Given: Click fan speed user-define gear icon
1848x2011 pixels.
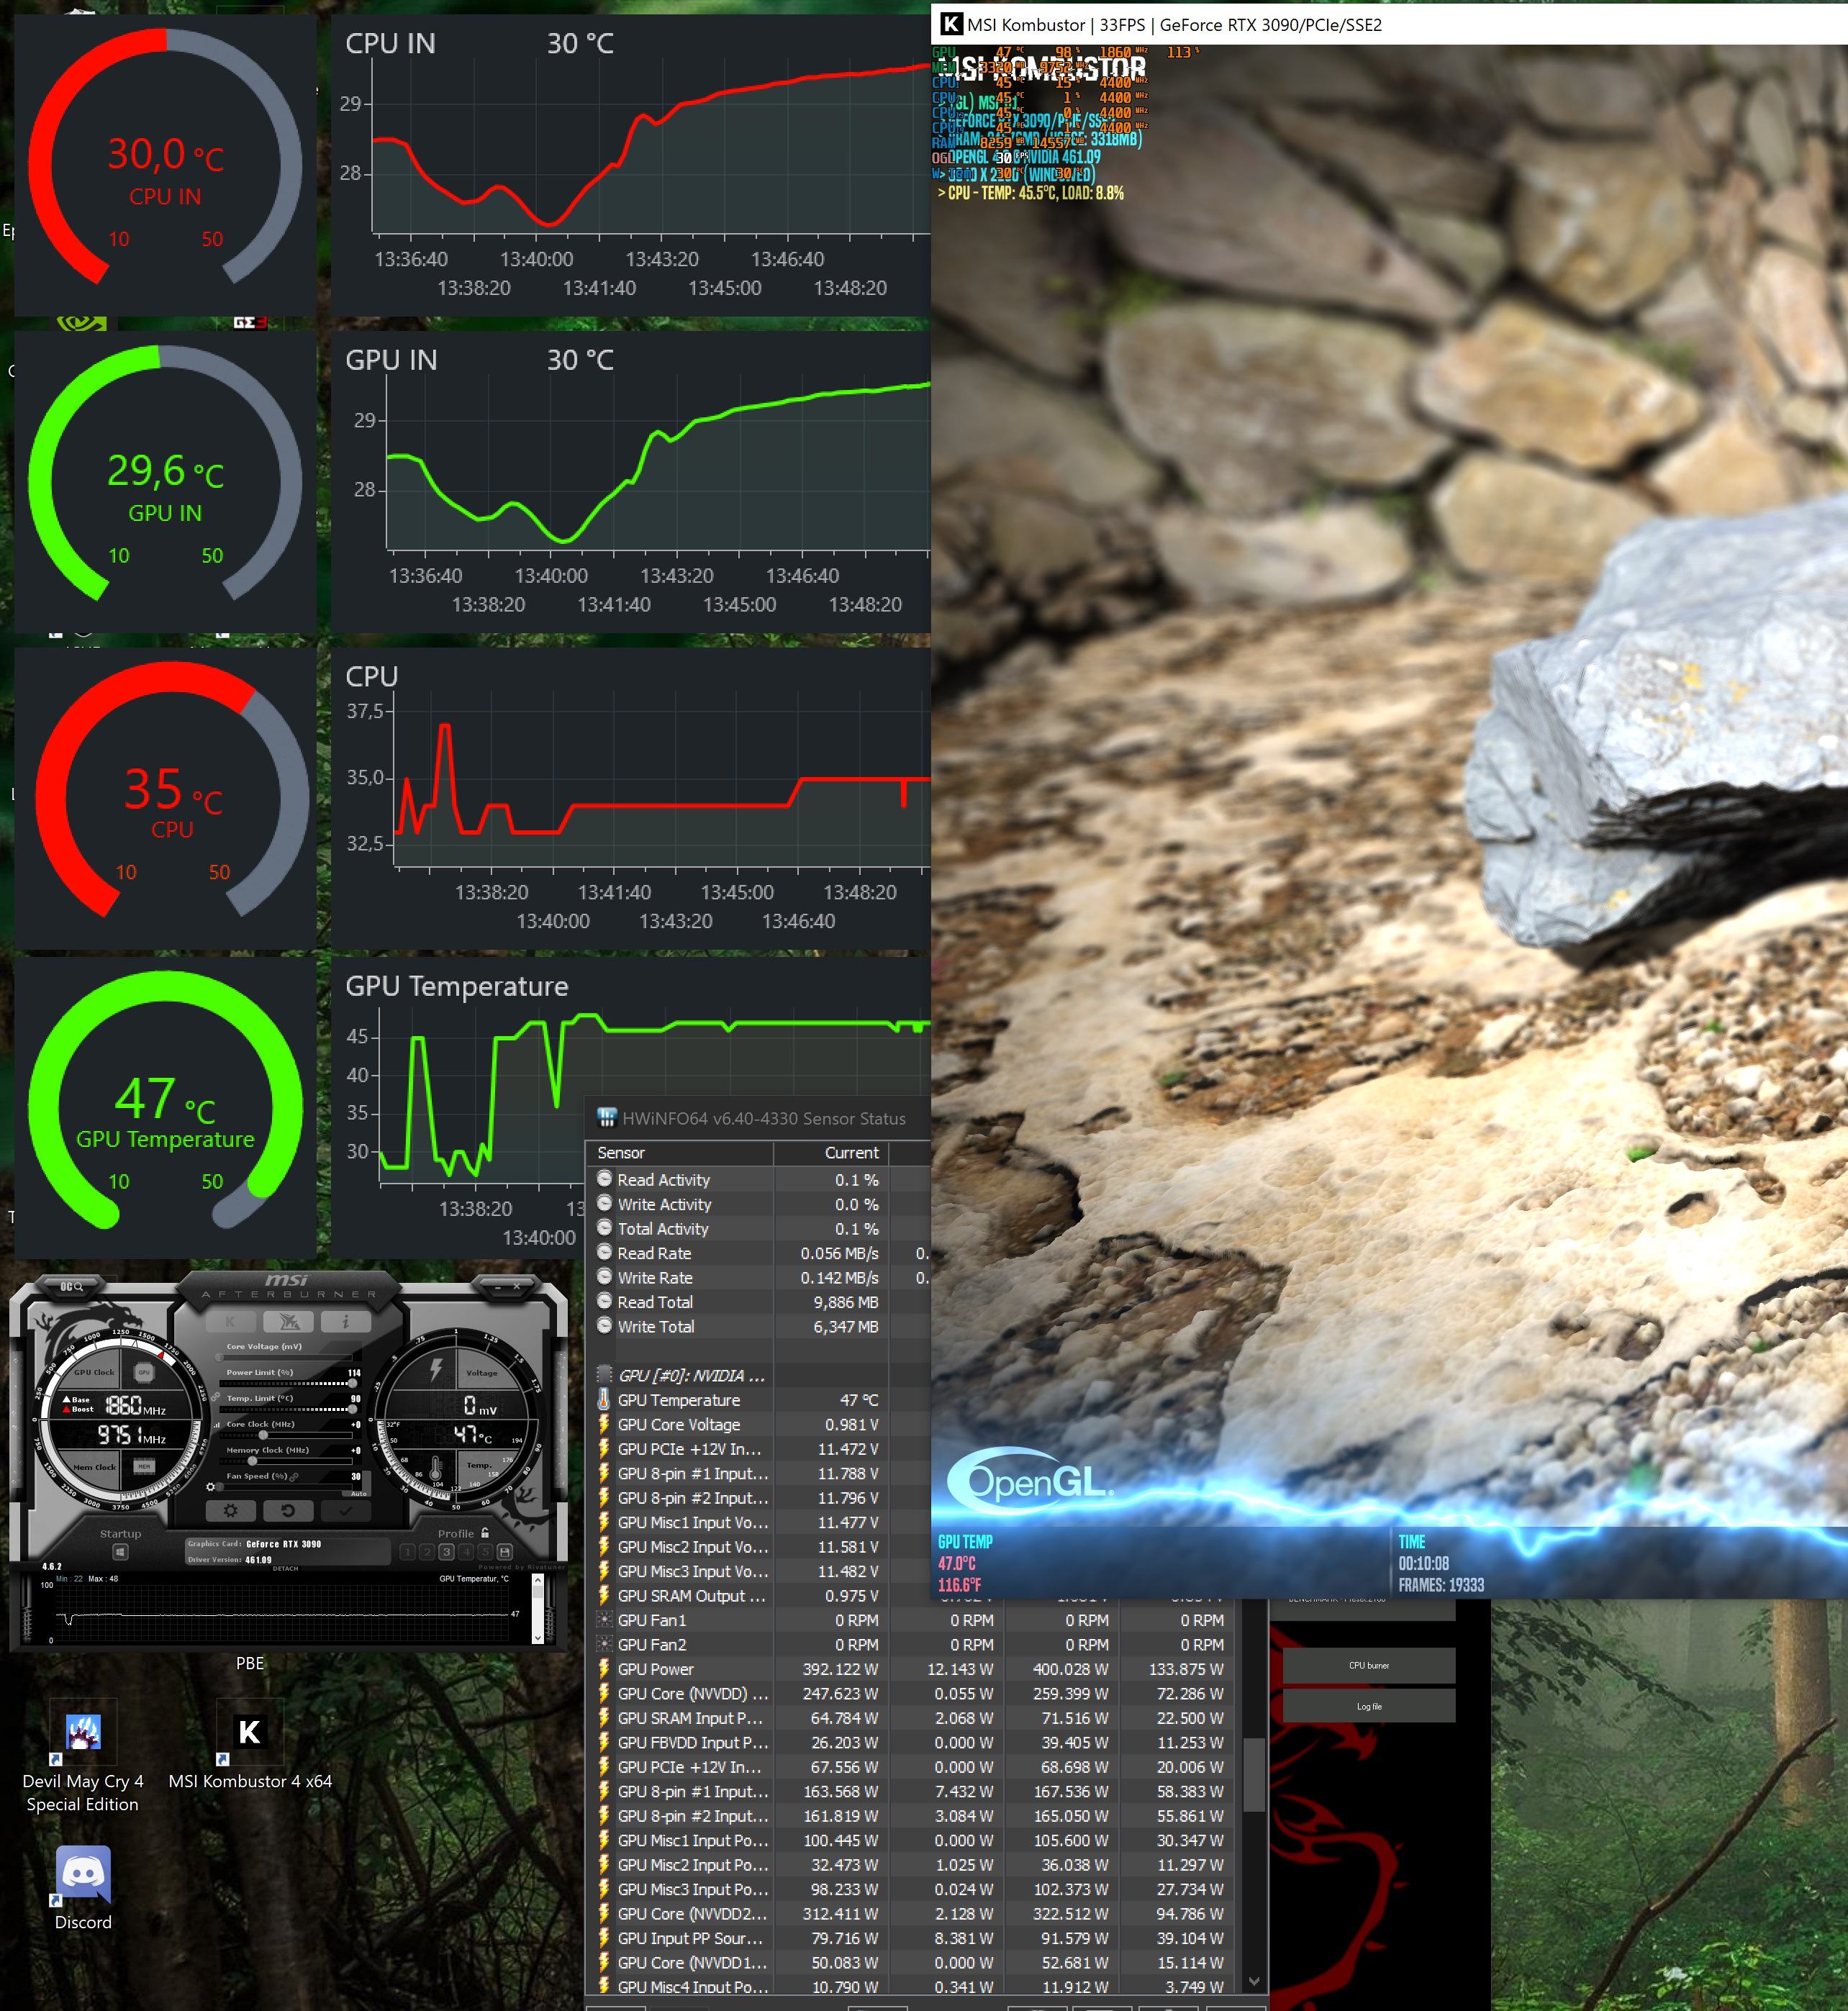Looking at the screenshot, I should pyautogui.click(x=211, y=1487).
